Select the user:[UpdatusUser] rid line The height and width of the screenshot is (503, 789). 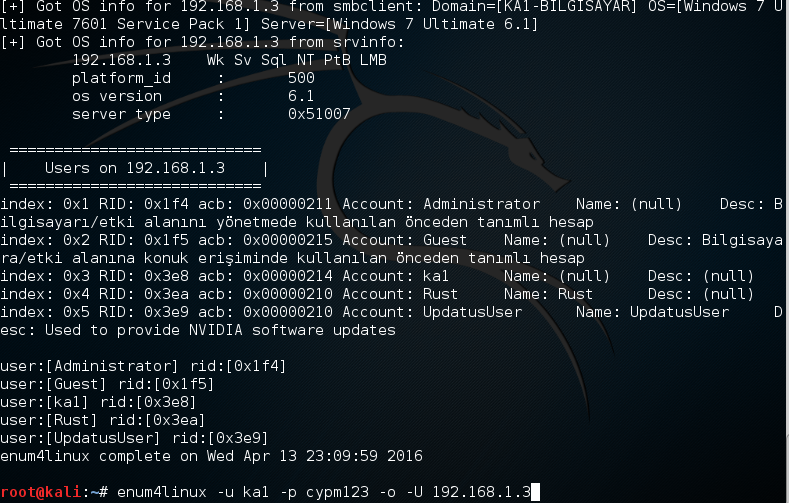click(134, 438)
